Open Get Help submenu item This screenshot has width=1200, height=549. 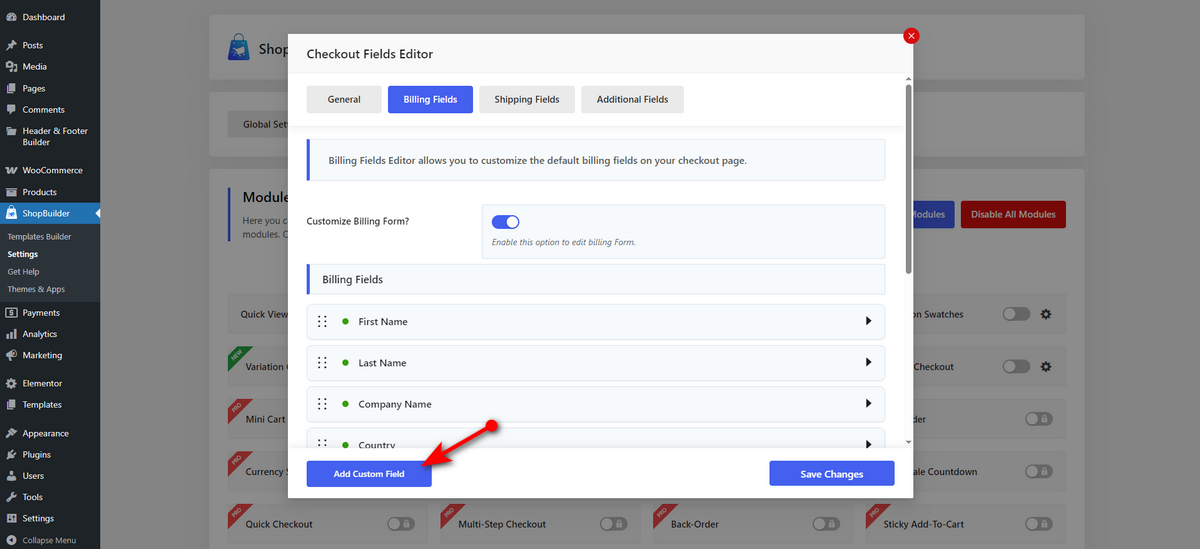pyautogui.click(x=23, y=272)
